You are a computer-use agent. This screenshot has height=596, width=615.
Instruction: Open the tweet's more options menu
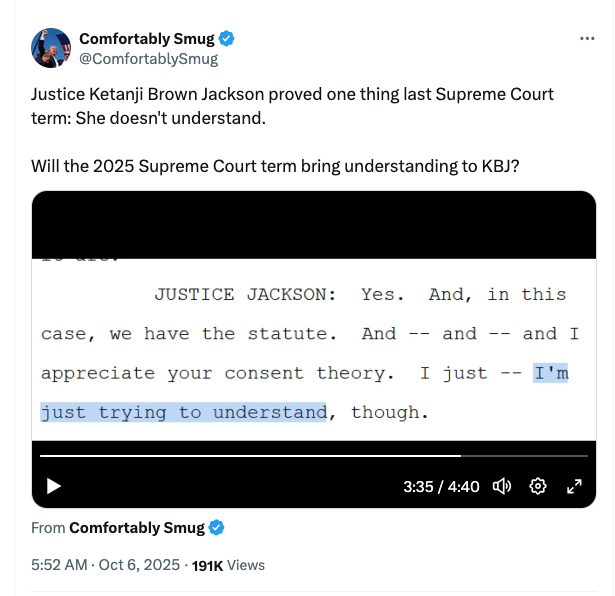(587, 38)
